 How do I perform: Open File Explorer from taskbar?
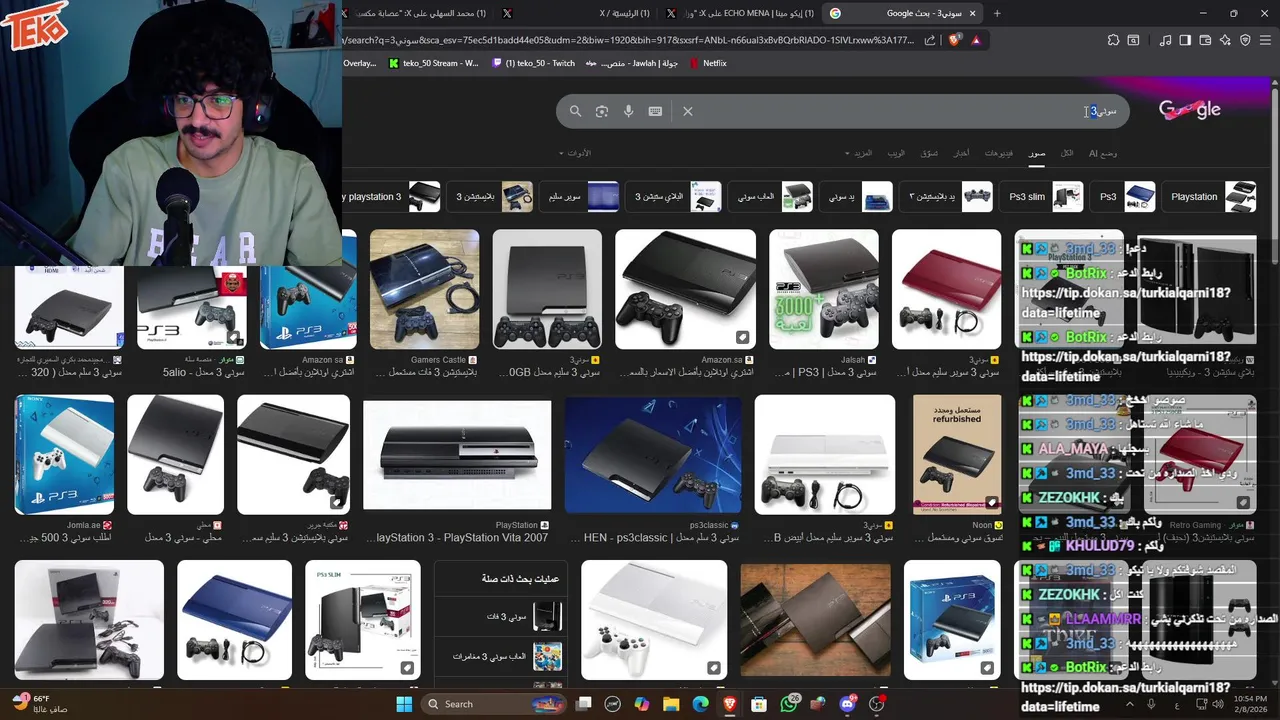point(671,704)
